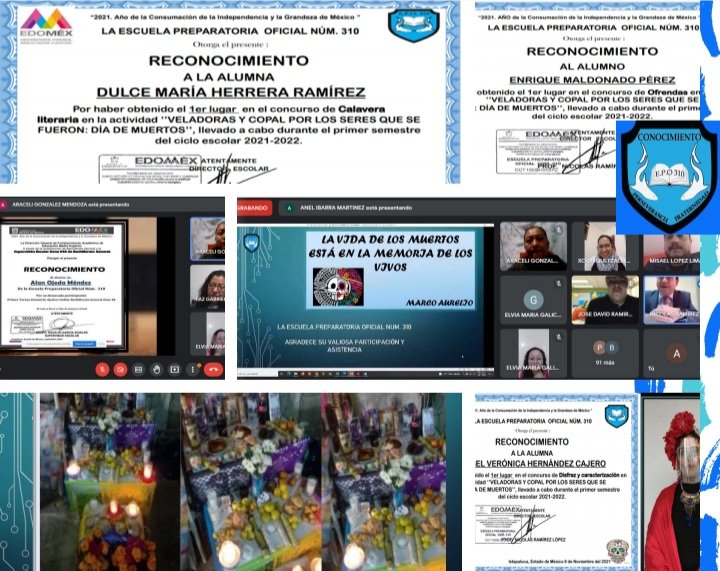Open the three-dot more options menu
Viewport: 720px width, 571px height.
[x=193, y=369]
